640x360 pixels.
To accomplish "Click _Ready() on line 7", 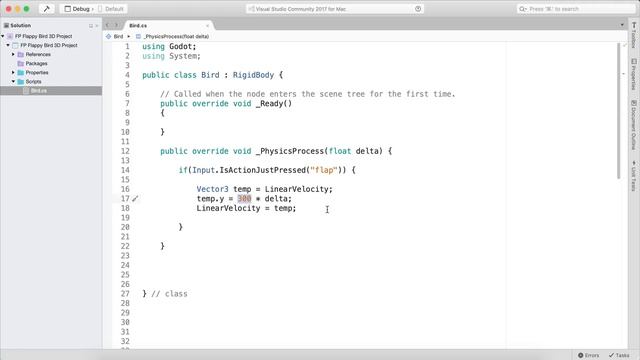I will (x=274, y=104).
